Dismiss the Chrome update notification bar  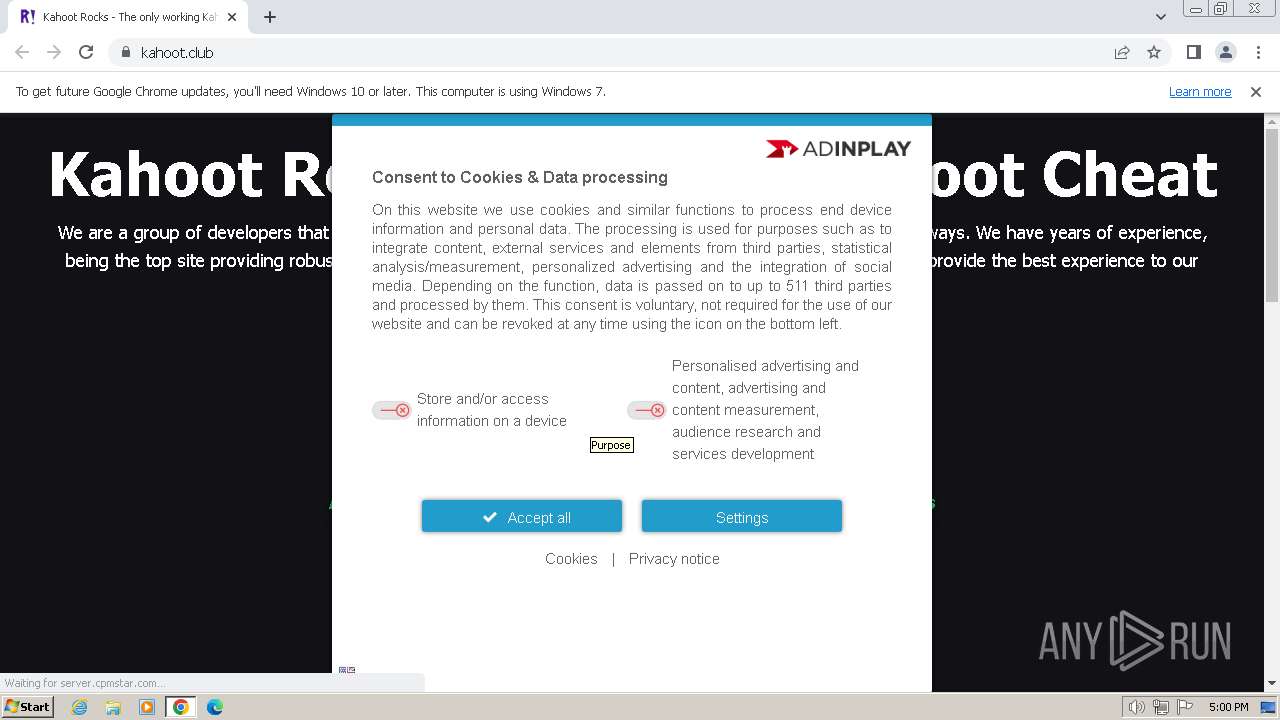[1256, 91]
